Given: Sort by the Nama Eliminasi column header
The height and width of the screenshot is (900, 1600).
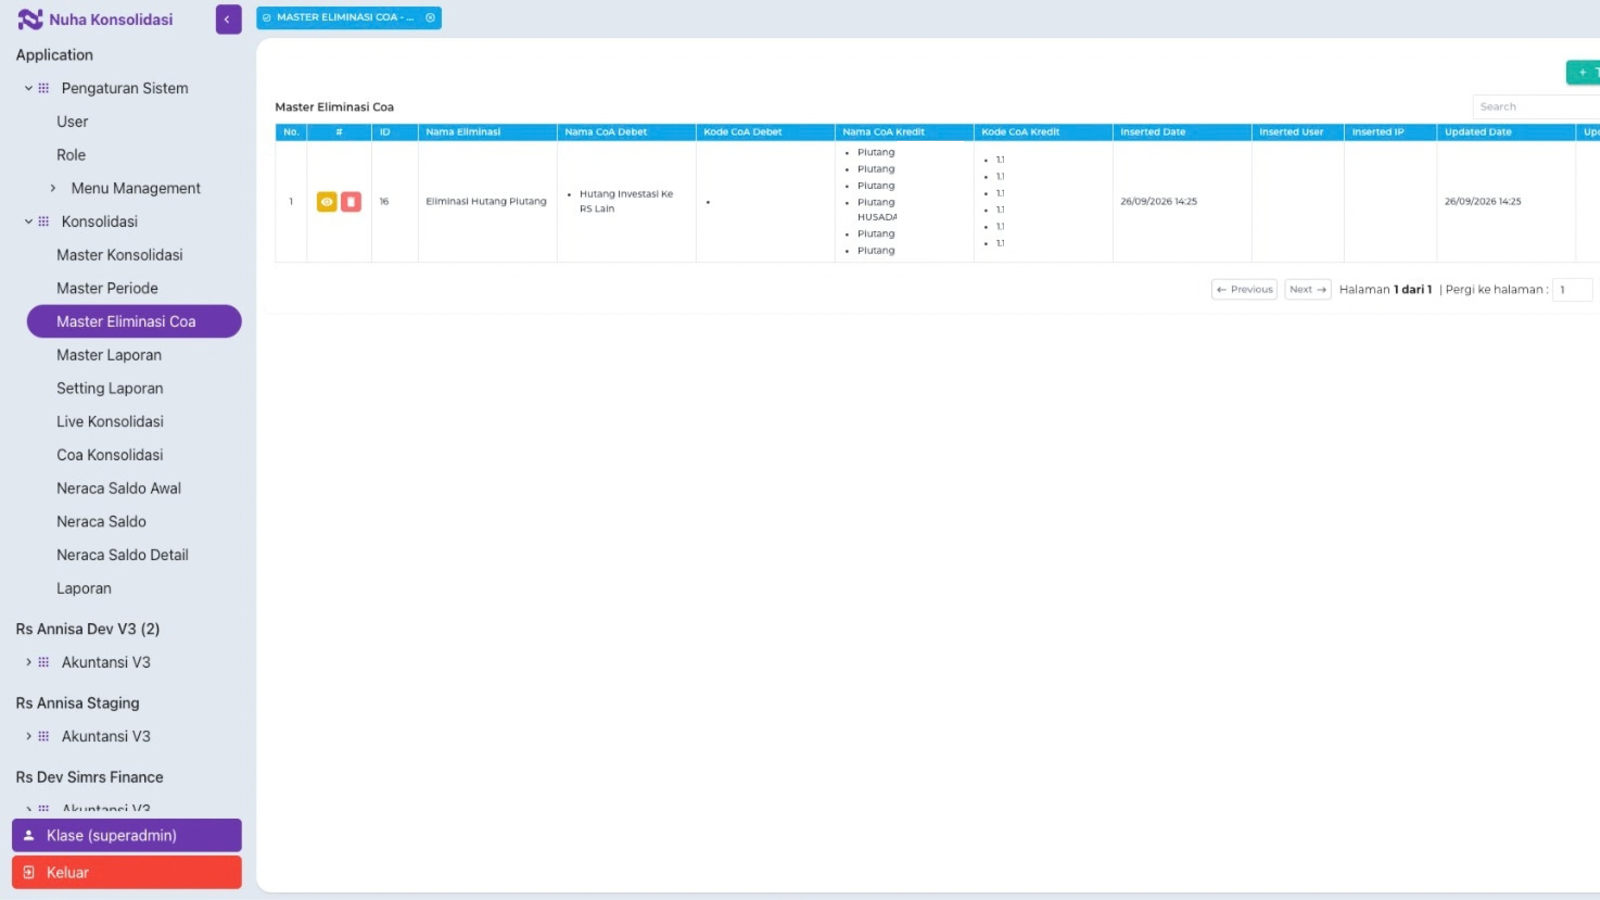Looking at the screenshot, I should coord(487,132).
